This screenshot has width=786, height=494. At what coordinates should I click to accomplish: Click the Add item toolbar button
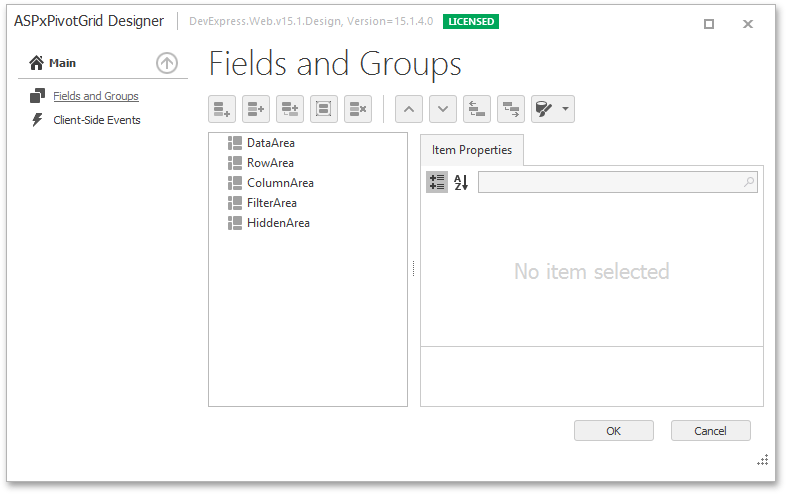click(222, 109)
